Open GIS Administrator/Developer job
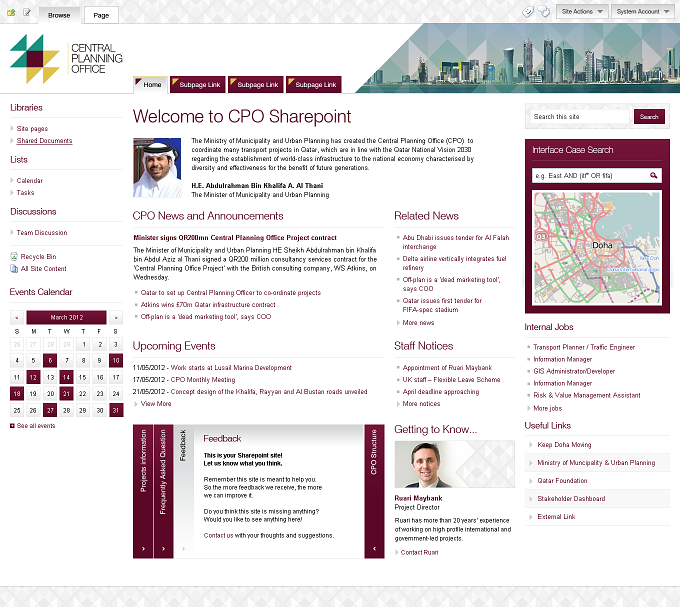 tap(574, 372)
